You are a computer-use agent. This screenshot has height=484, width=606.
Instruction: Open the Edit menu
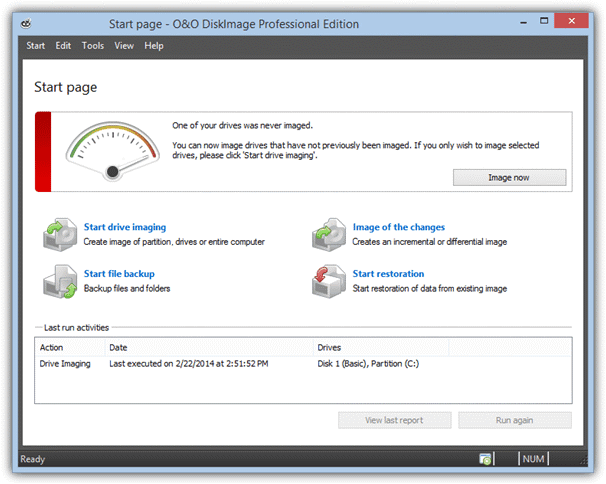tap(63, 46)
